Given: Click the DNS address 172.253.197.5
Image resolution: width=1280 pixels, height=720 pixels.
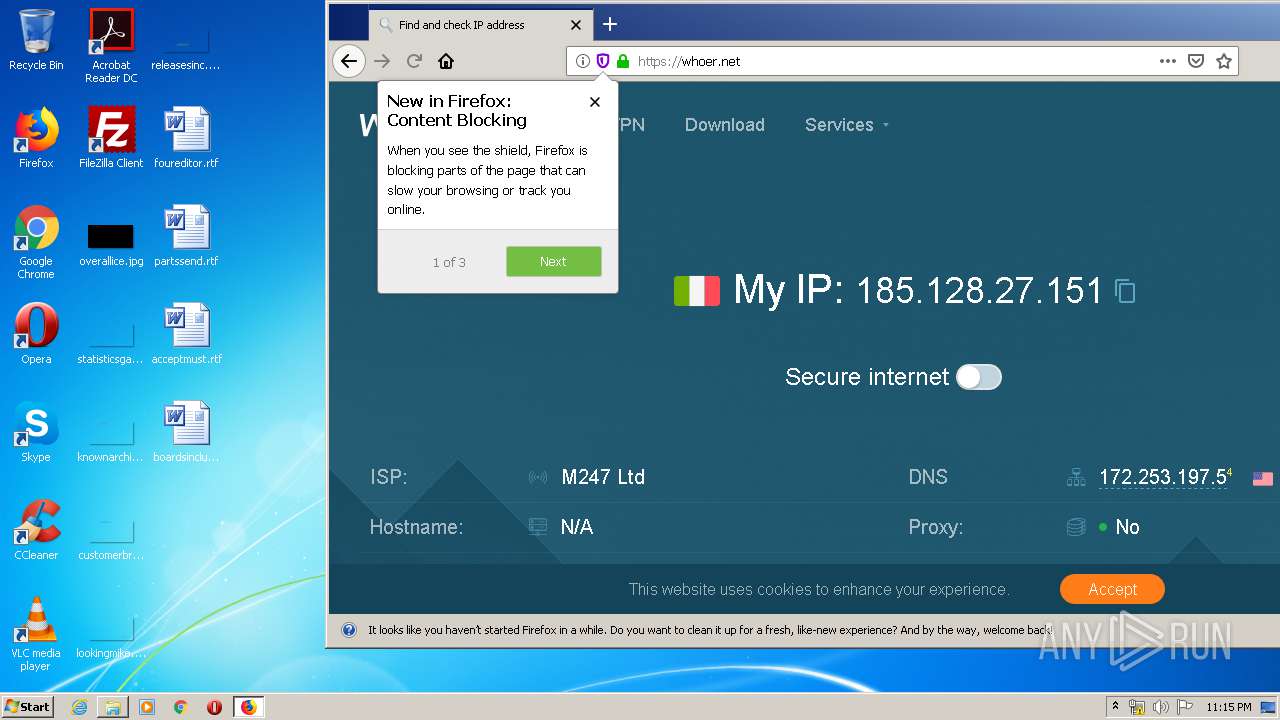Looking at the screenshot, I should (x=1163, y=478).
